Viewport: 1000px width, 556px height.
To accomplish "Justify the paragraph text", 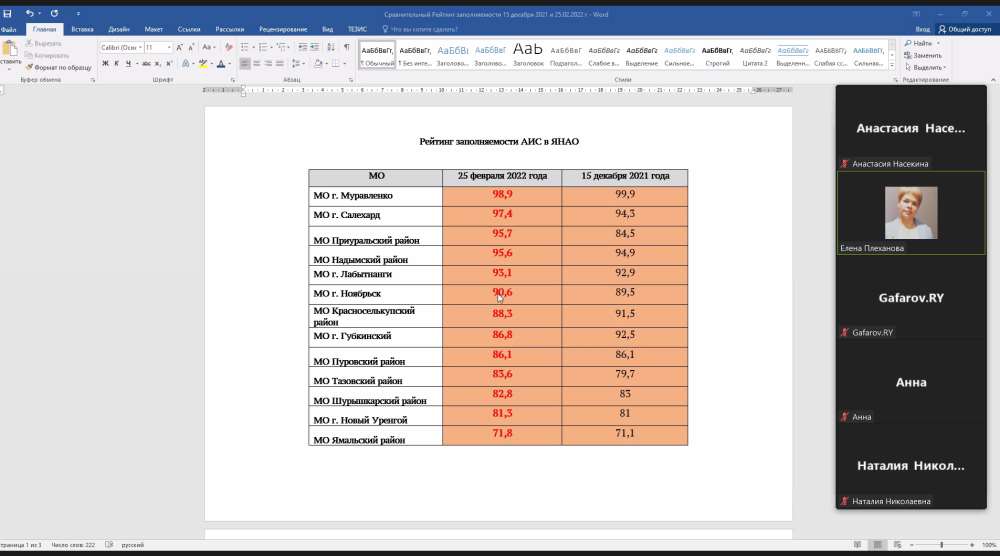I will (x=279, y=64).
